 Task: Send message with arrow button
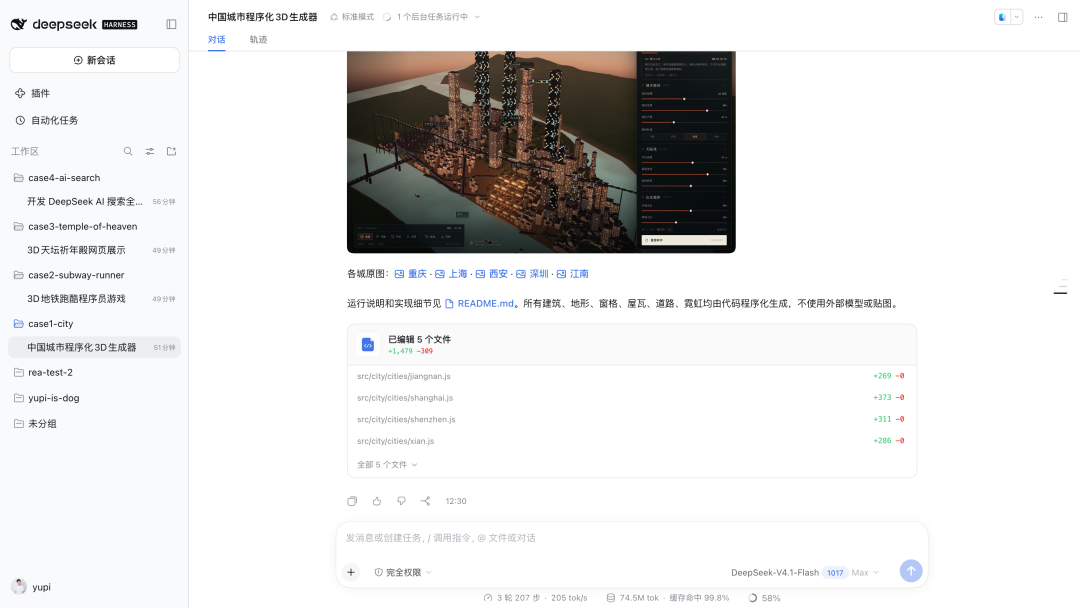(911, 570)
